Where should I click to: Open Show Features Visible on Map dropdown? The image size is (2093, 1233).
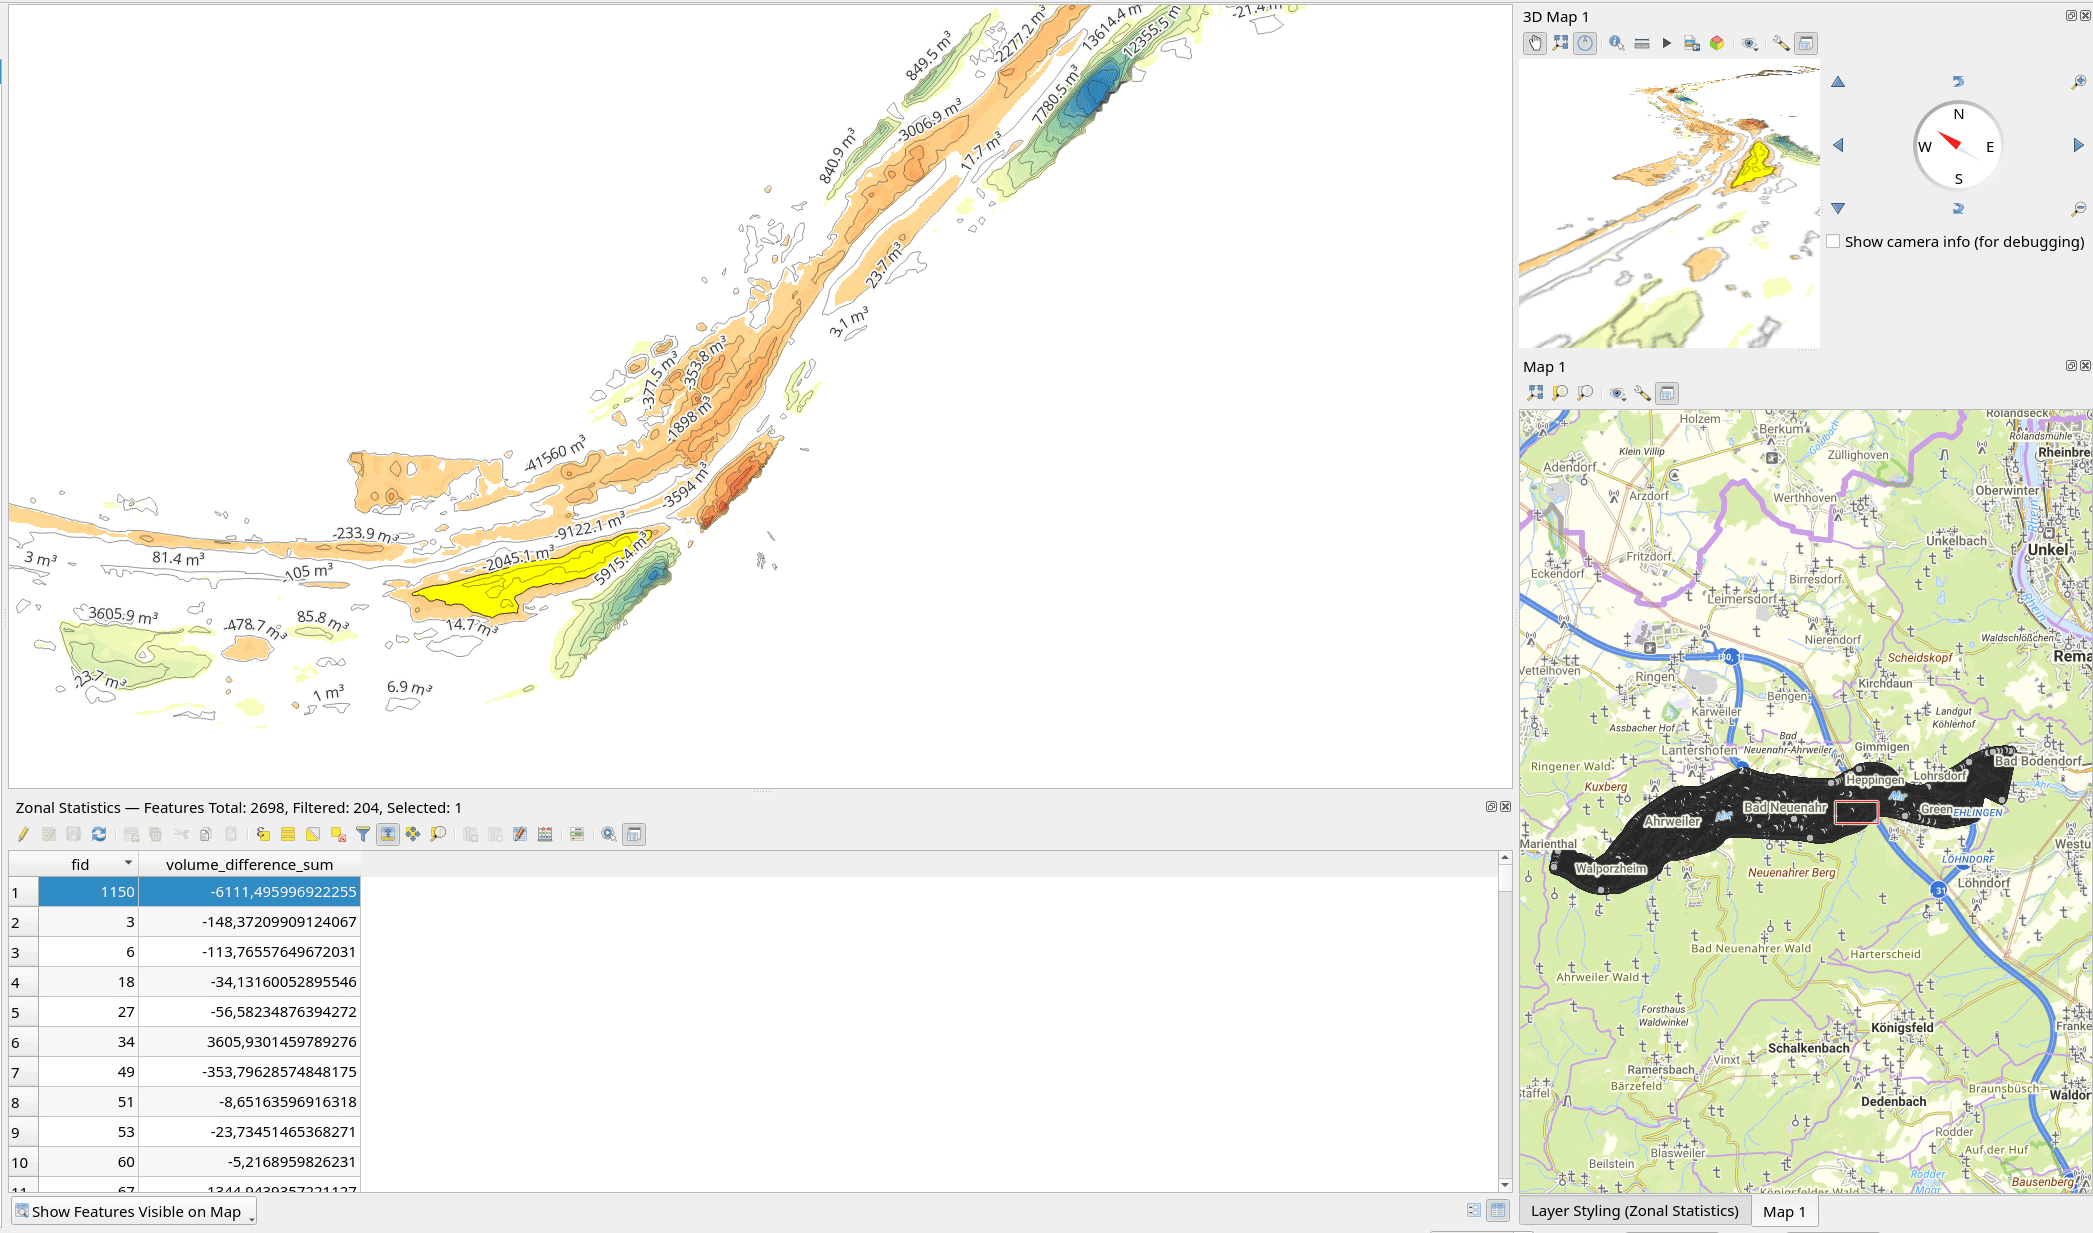point(134,1211)
